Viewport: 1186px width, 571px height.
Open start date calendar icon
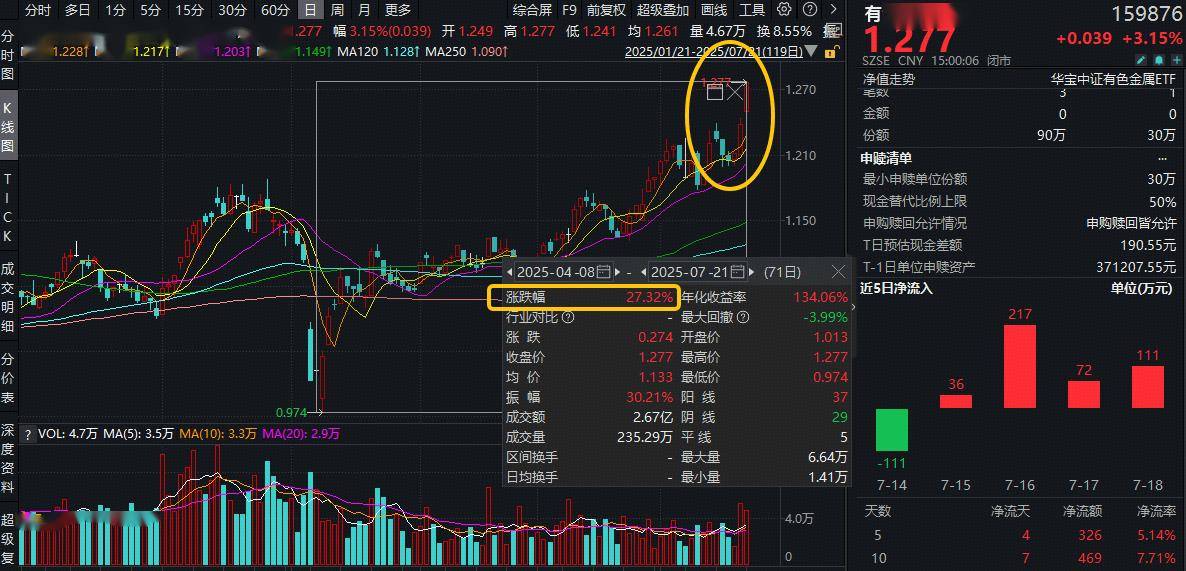point(604,272)
